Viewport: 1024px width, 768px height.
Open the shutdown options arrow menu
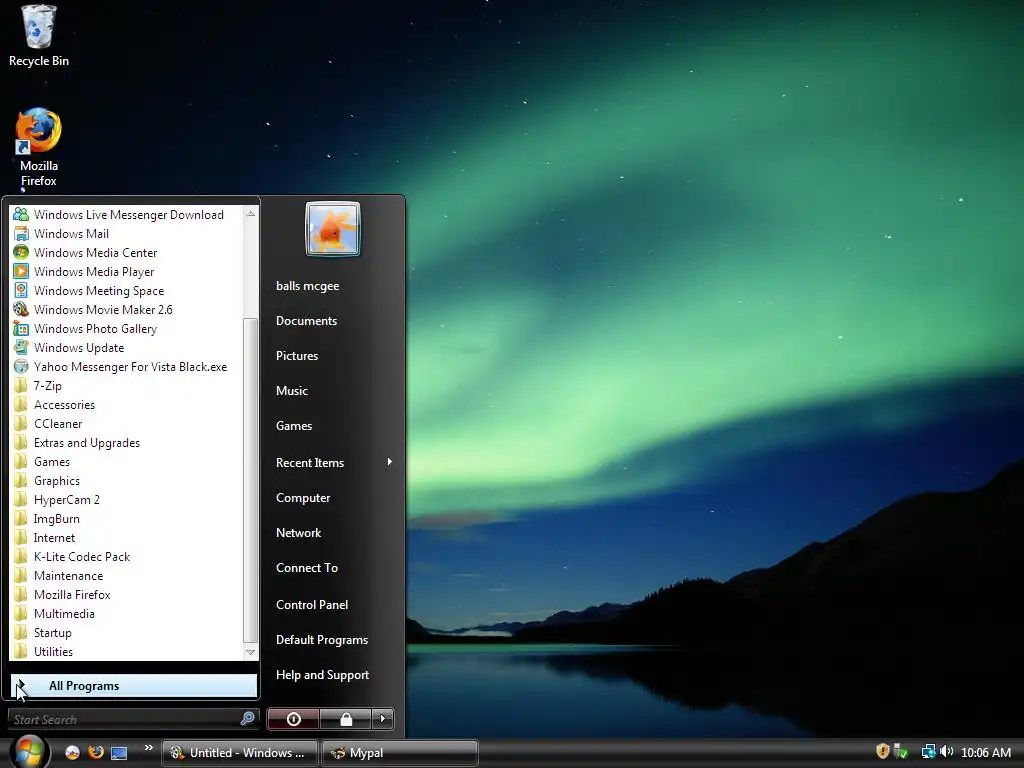[383, 718]
